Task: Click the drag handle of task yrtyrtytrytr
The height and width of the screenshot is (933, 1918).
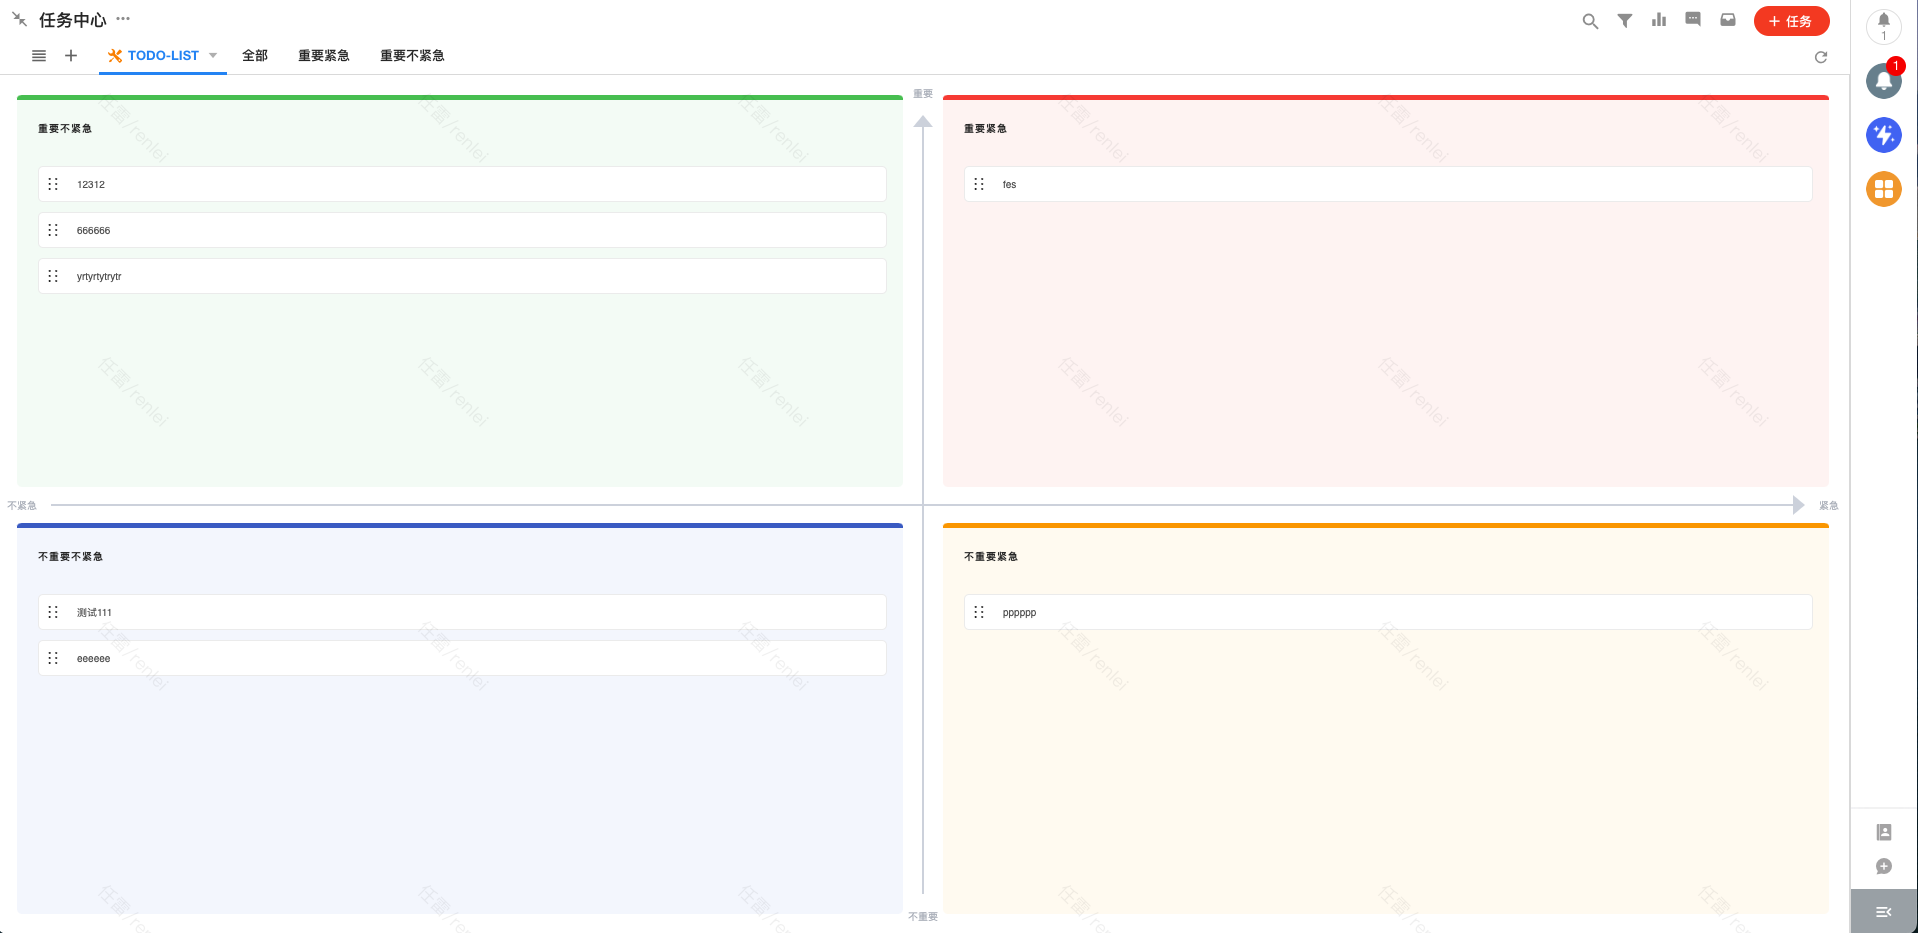Action: tap(54, 276)
